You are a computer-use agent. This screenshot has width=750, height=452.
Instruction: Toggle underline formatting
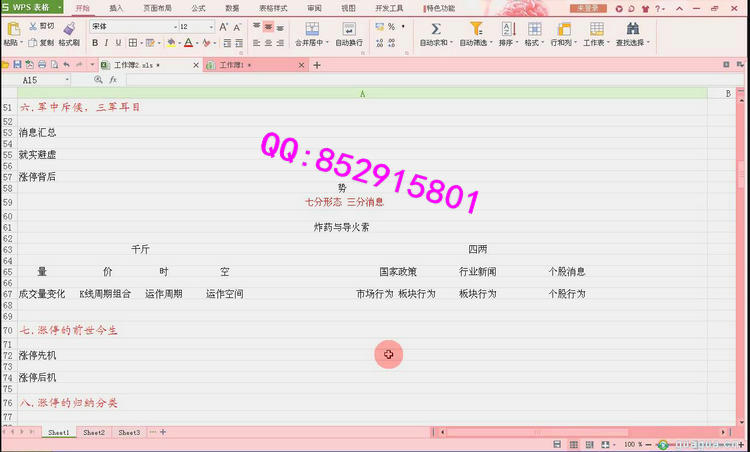119,43
